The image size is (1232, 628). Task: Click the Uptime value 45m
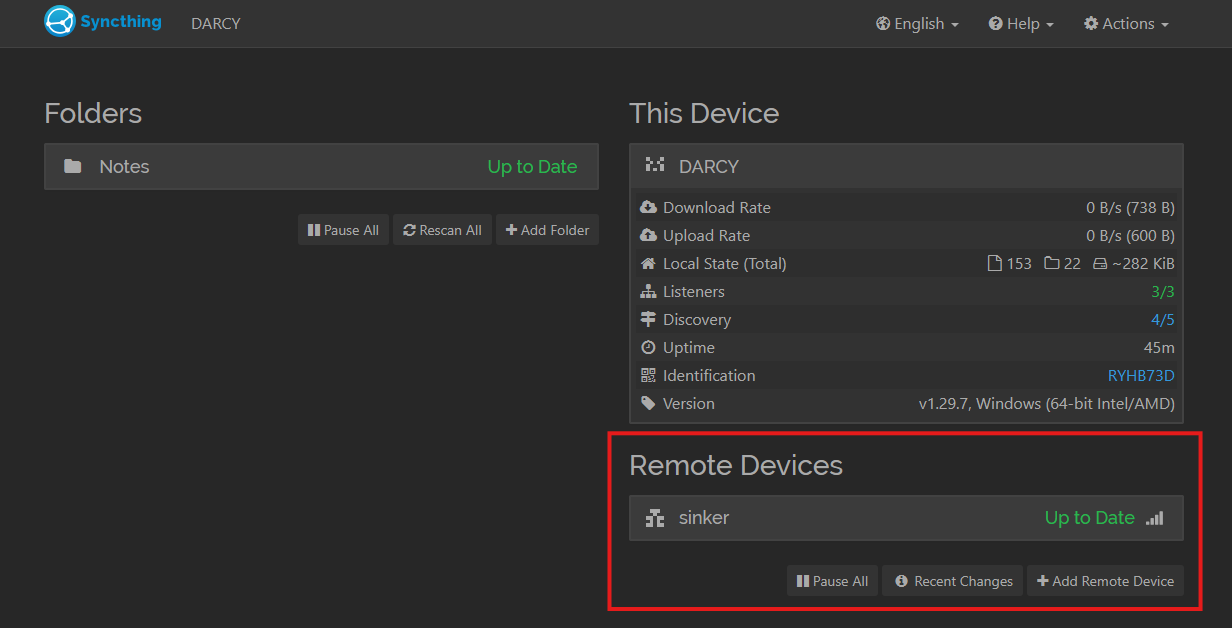pos(1159,347)
